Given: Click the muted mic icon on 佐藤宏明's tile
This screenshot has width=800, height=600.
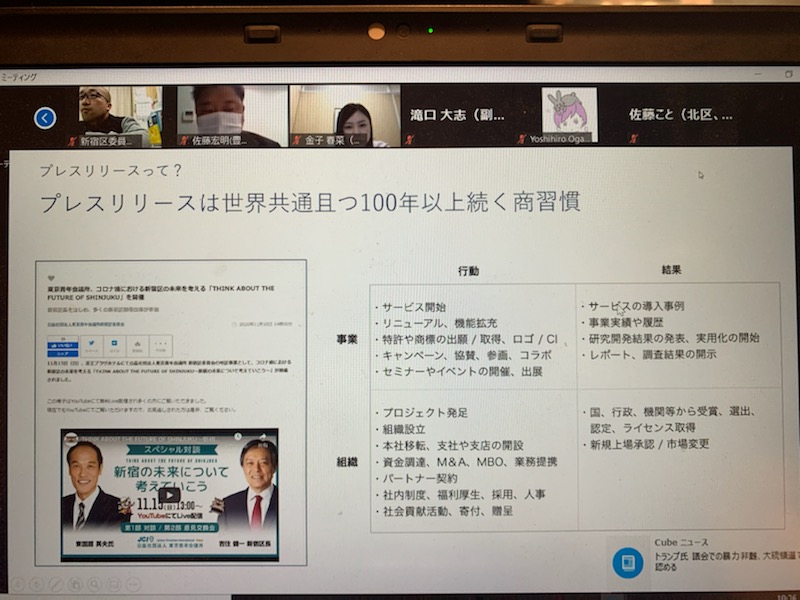Looking at the screenshot, I should coord(184,141).
